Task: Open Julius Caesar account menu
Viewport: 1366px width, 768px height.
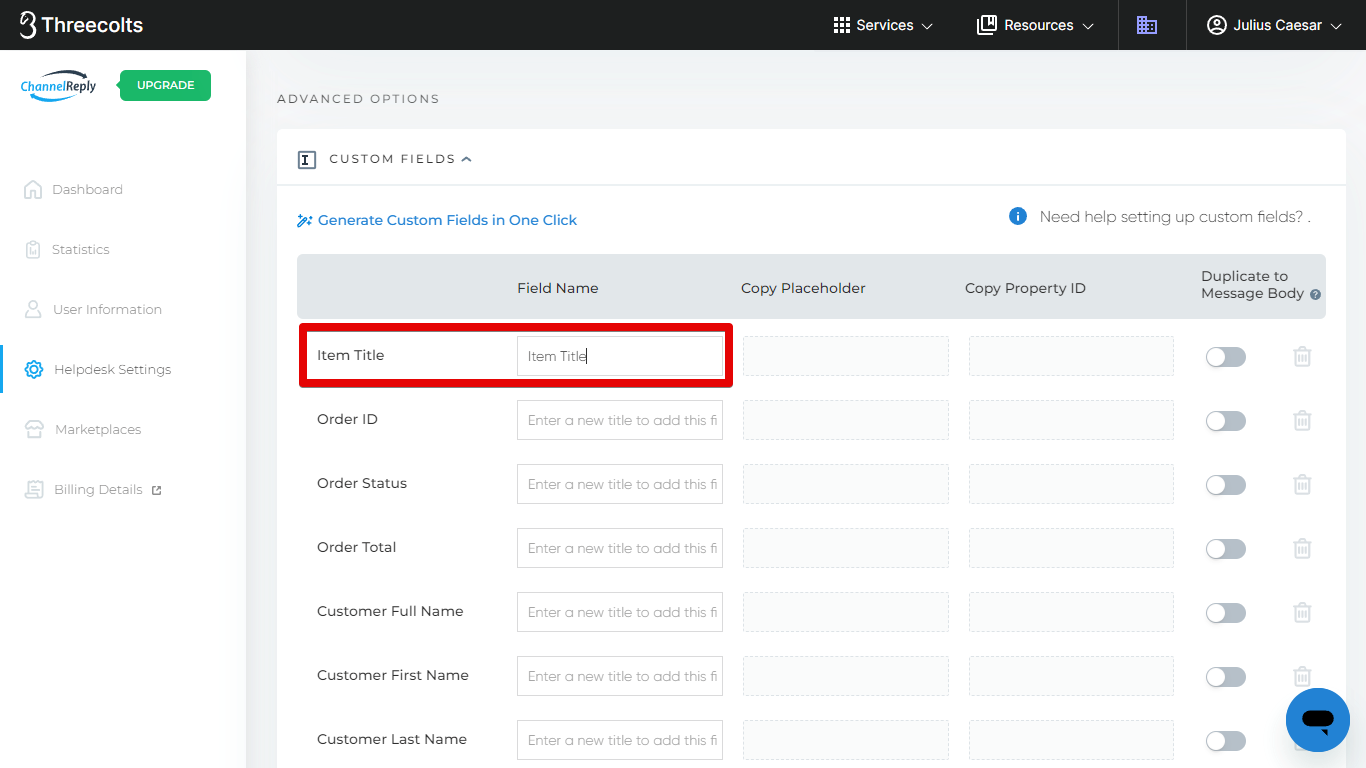Action: (1274, 25)
